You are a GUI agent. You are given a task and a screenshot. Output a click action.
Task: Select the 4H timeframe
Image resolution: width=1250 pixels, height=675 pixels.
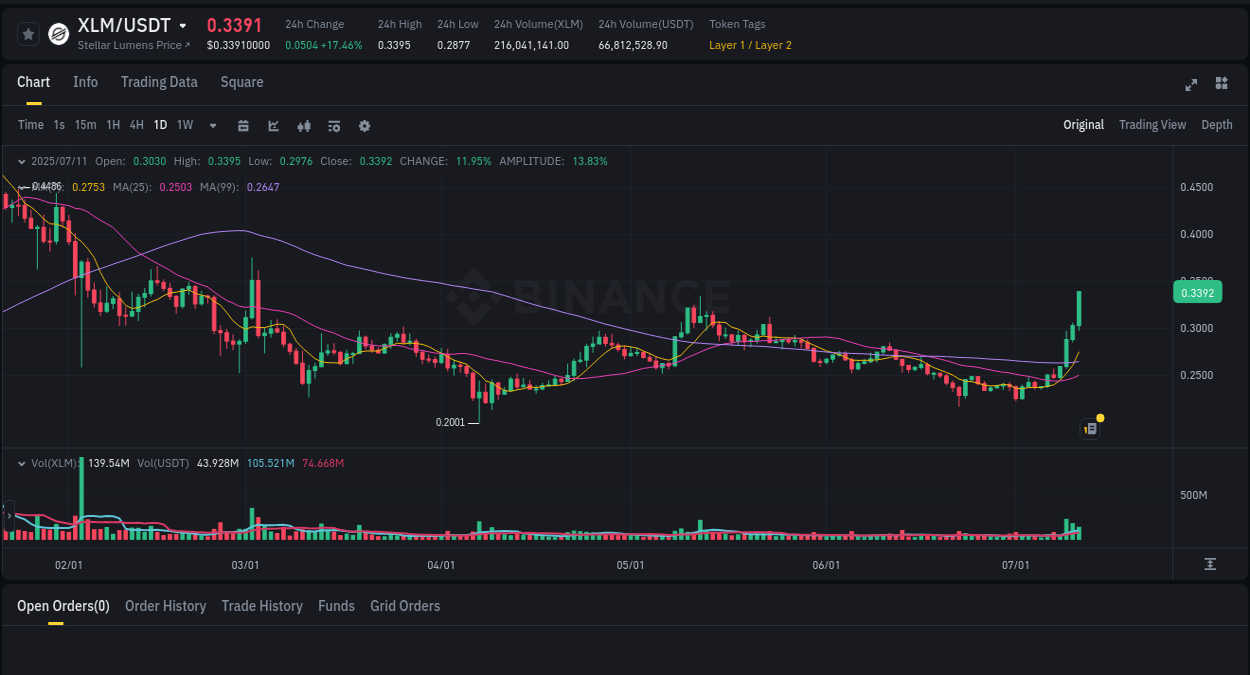pos(136,125)
